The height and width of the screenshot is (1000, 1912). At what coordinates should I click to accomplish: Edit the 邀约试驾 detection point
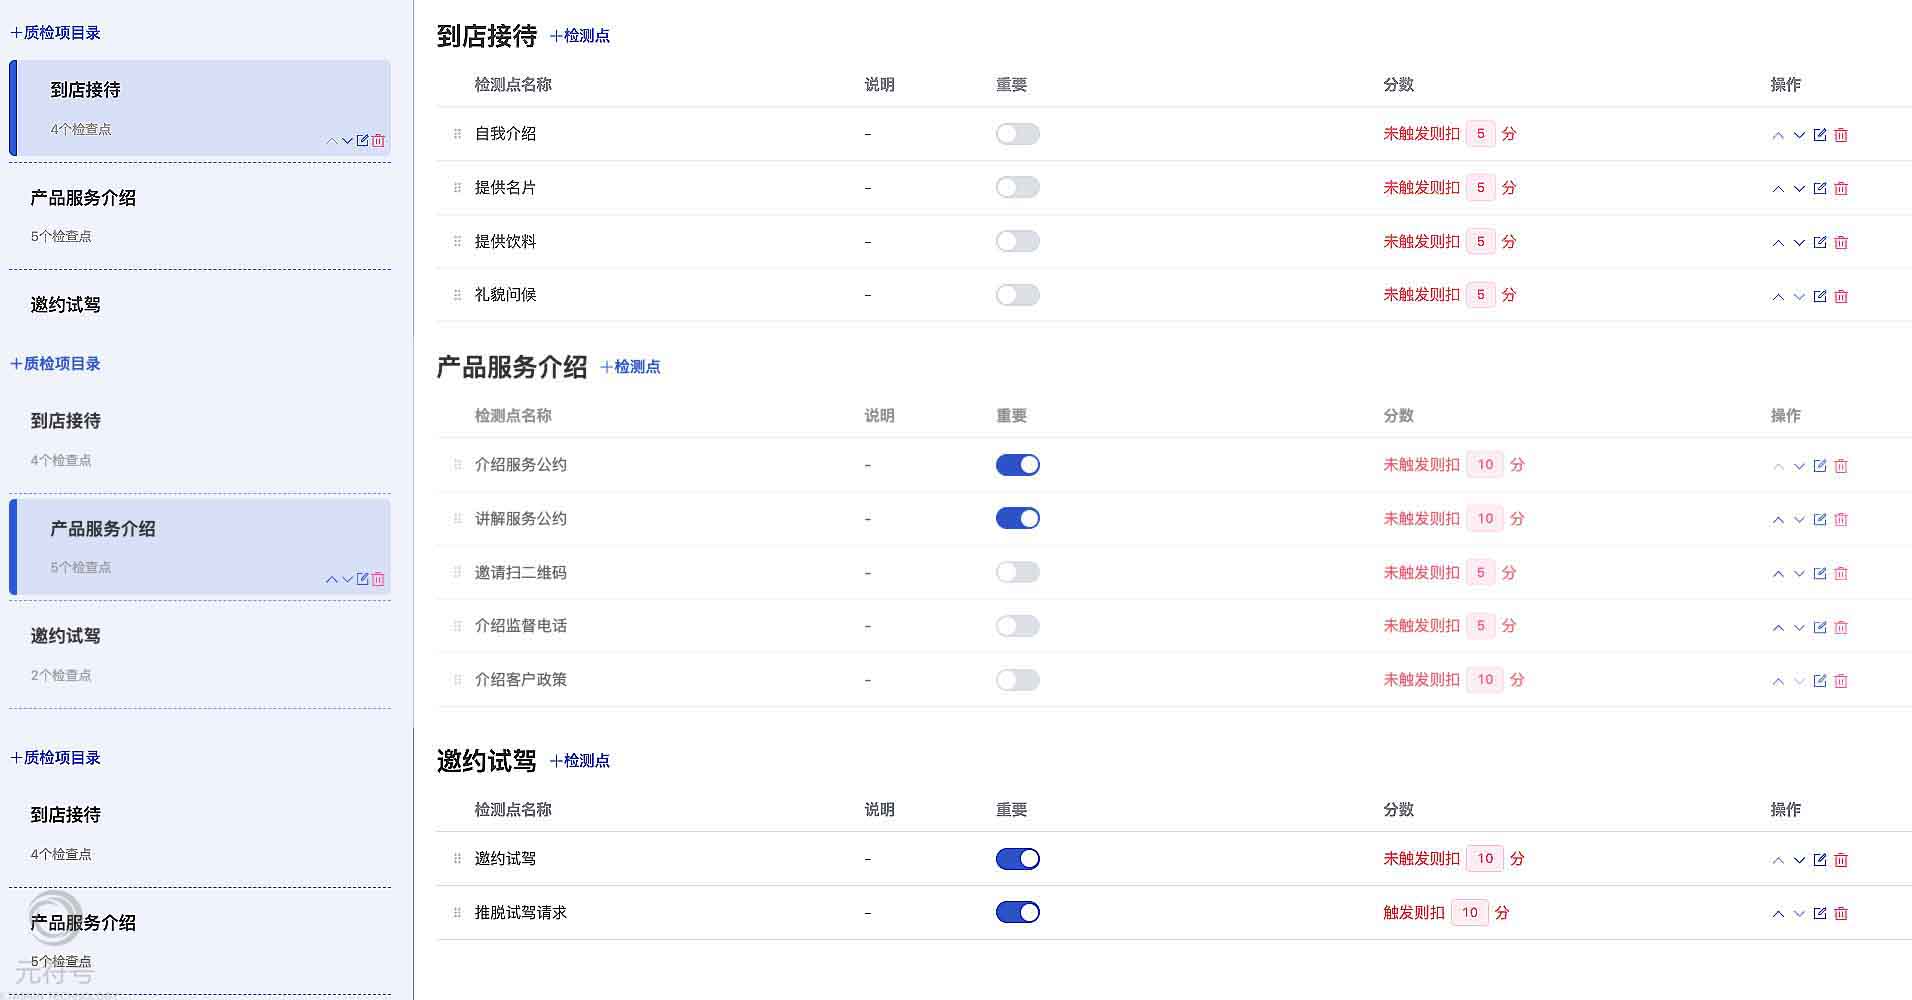pos(1820,859)
